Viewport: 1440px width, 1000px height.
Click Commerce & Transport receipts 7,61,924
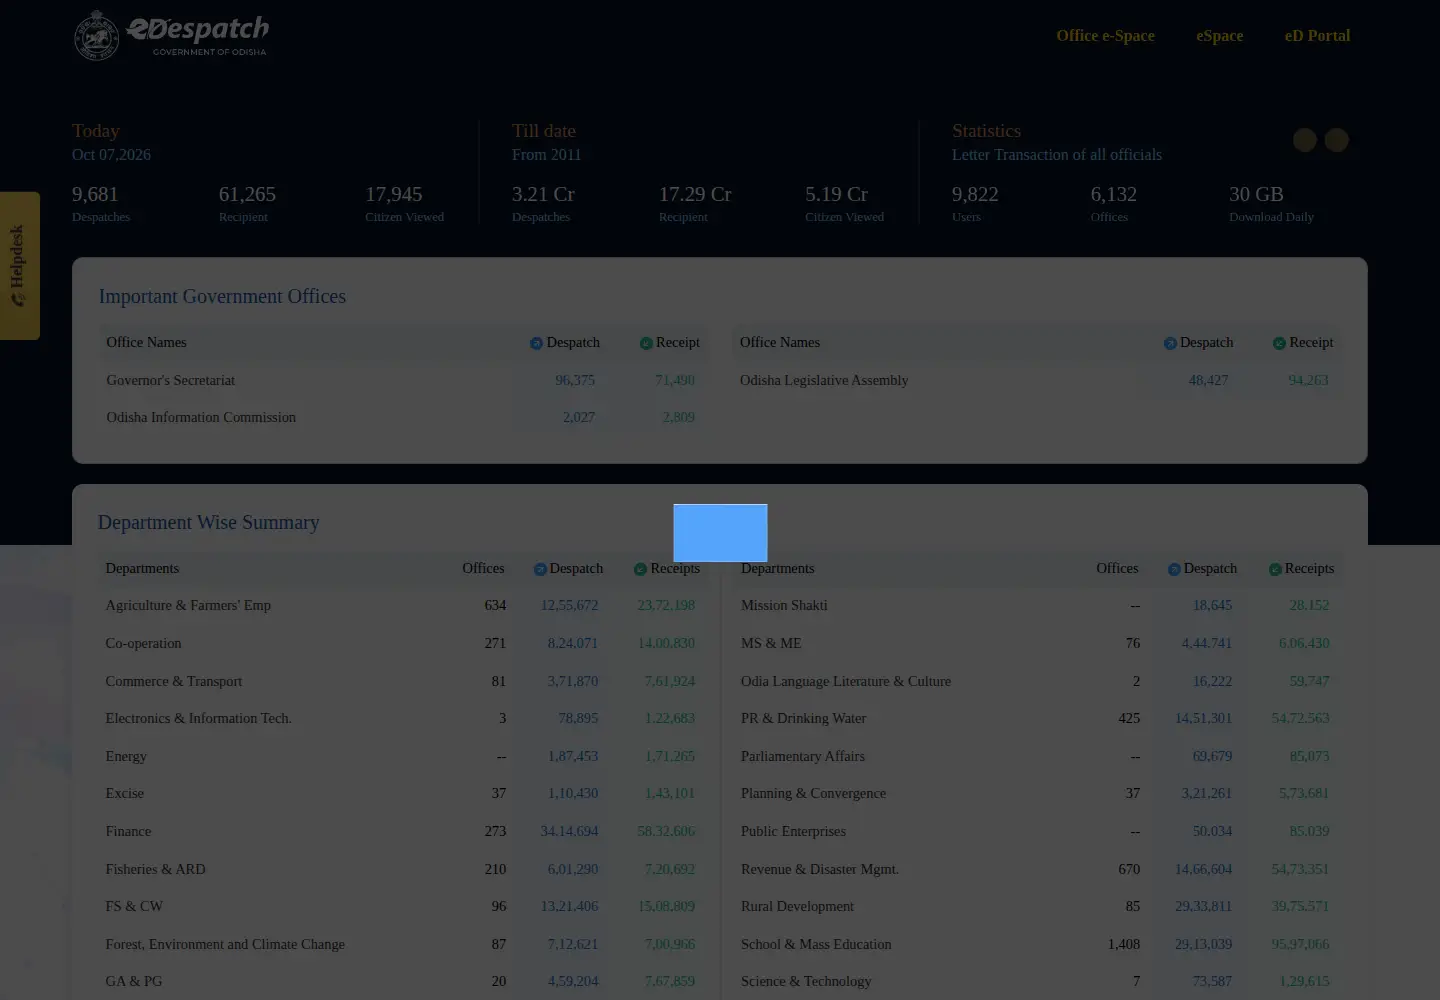[669, 681]
